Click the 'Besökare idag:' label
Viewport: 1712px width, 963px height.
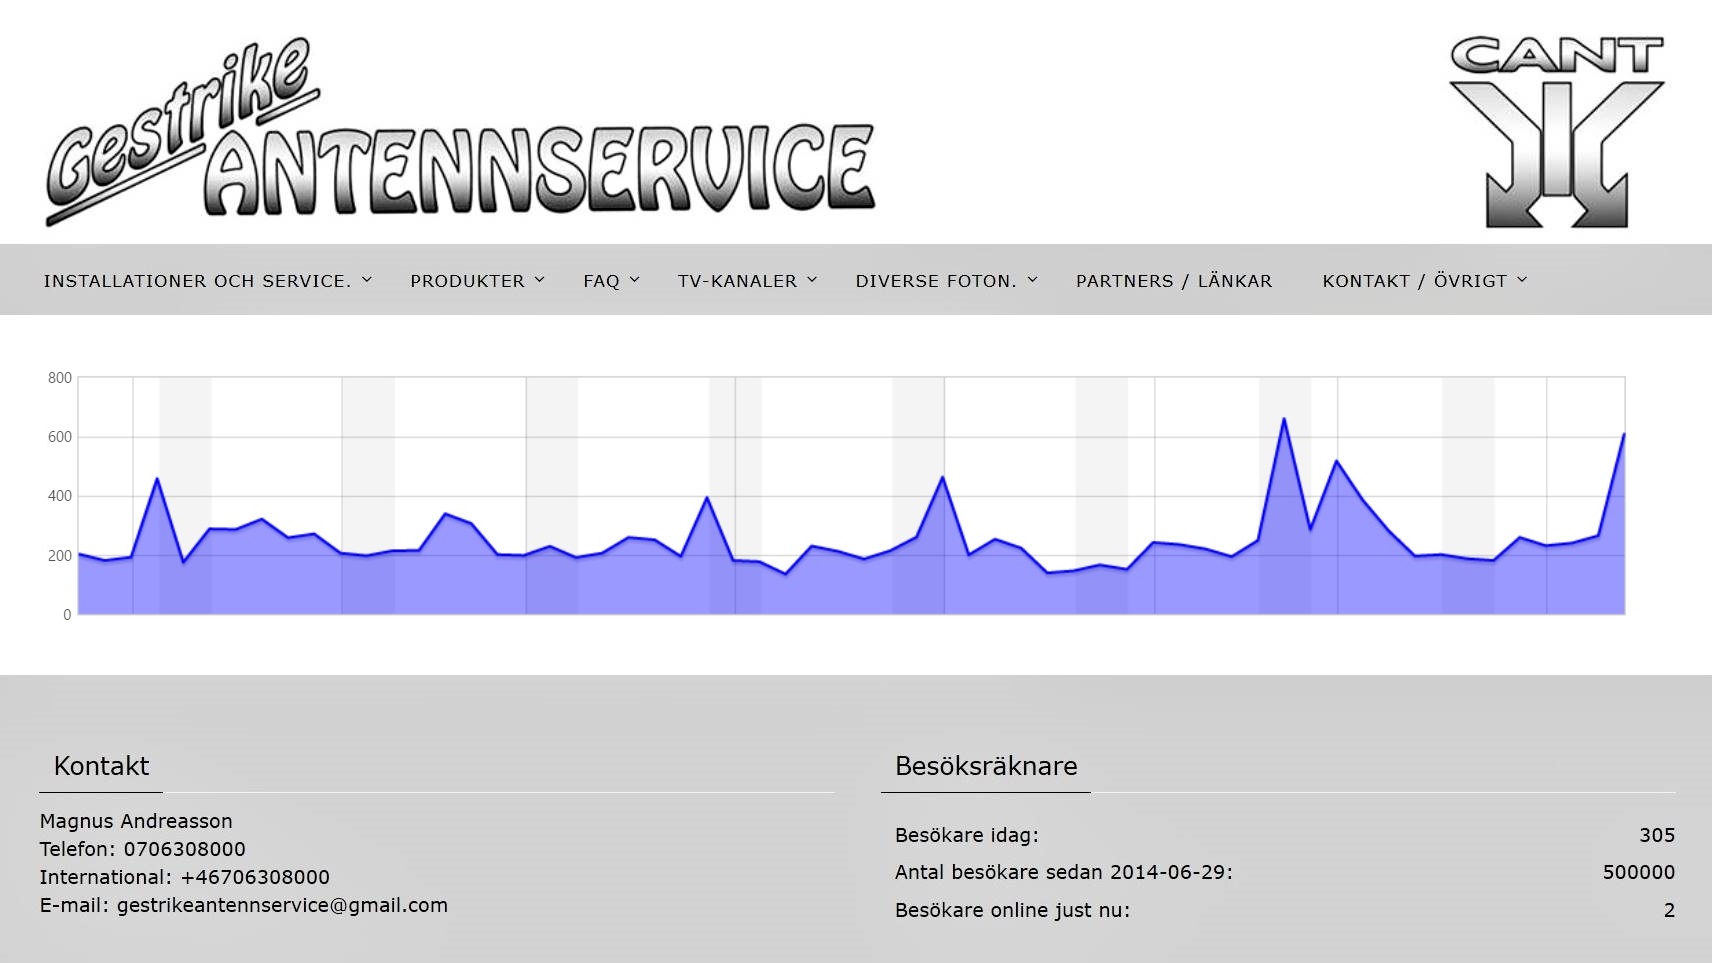point(967,835)
